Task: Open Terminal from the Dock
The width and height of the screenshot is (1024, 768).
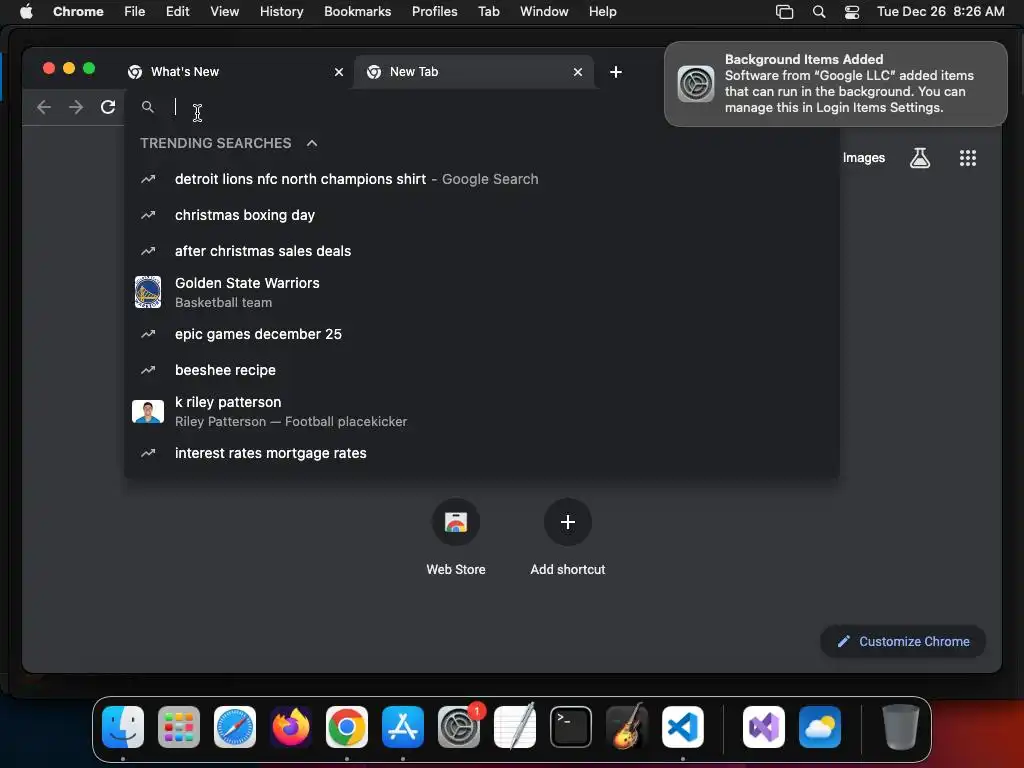Action: tap(571, 727)
